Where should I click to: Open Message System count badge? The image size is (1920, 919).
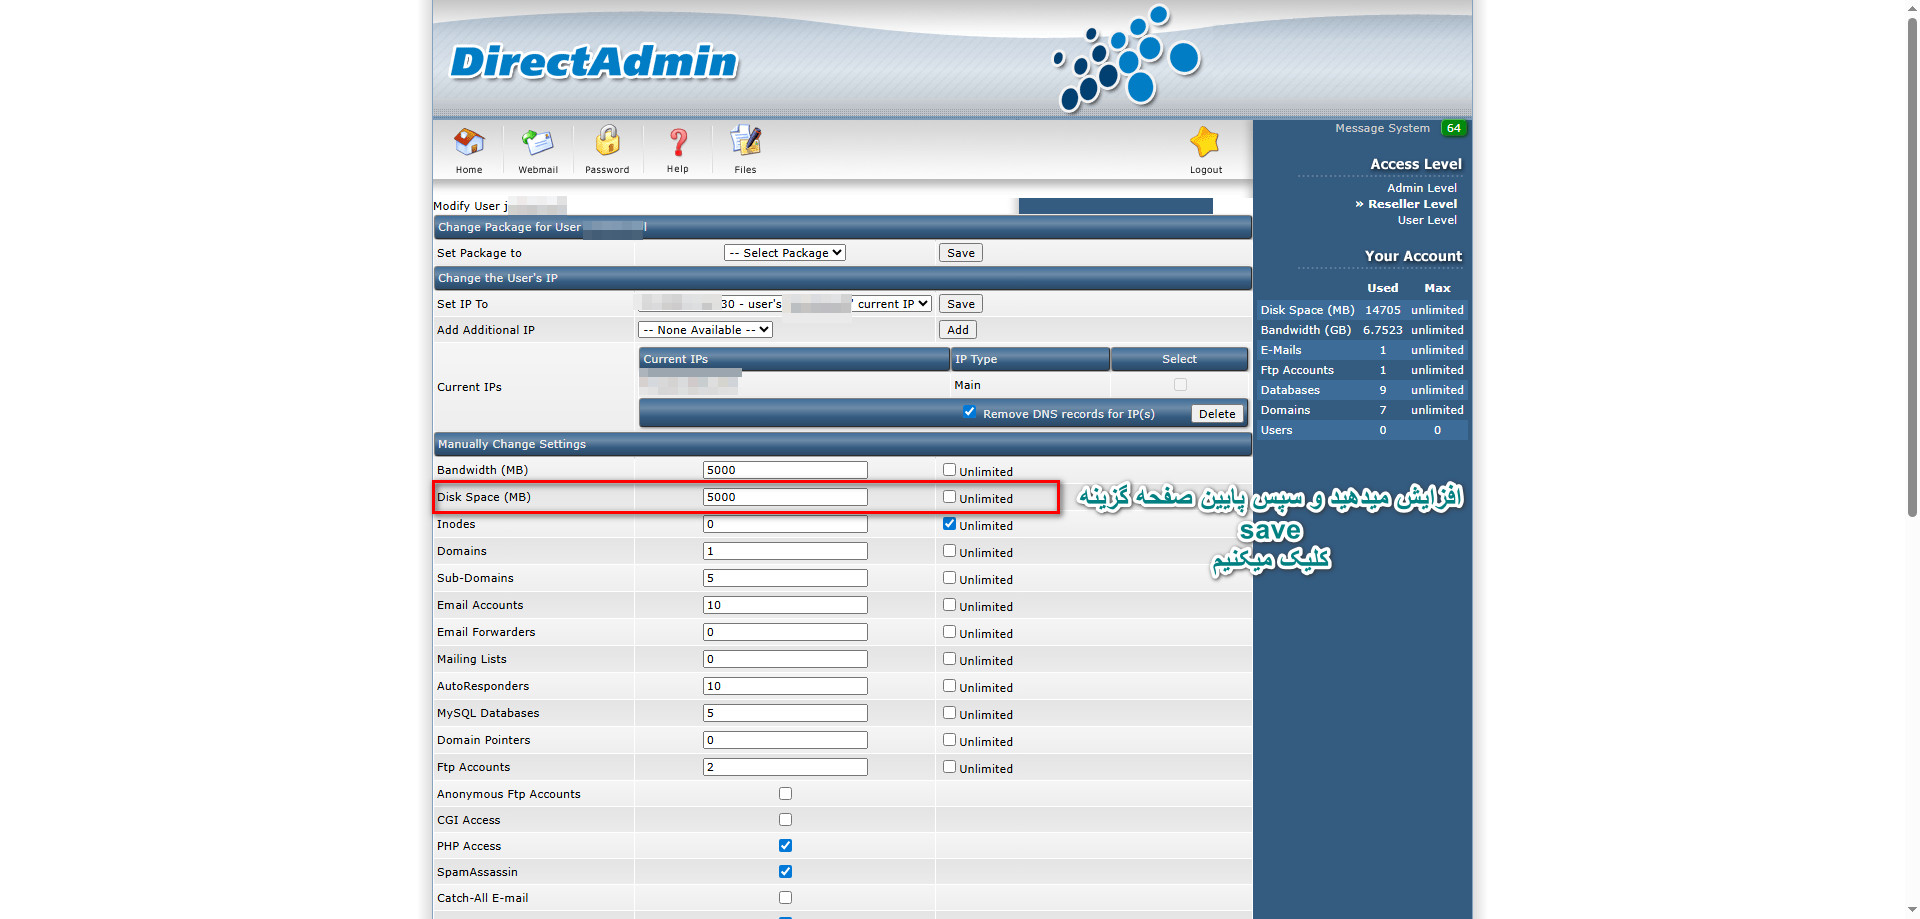click(1453, 128)
